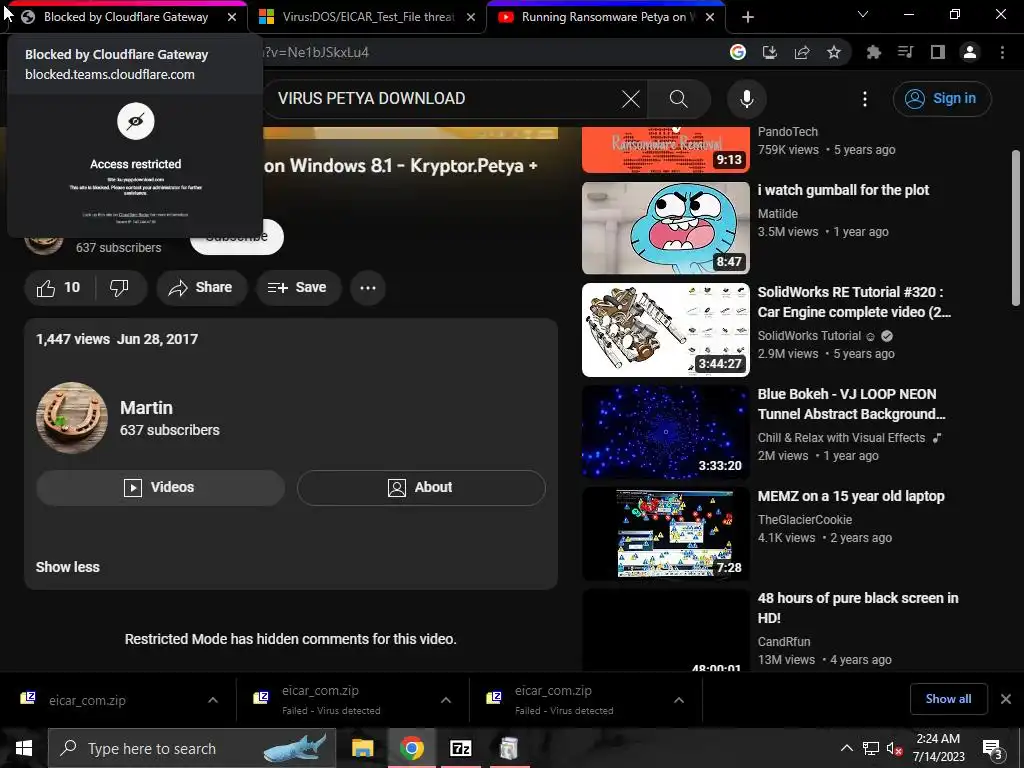Open the notification center icon
This screenshot has height=768, width=1024.
tap(993, 750)
